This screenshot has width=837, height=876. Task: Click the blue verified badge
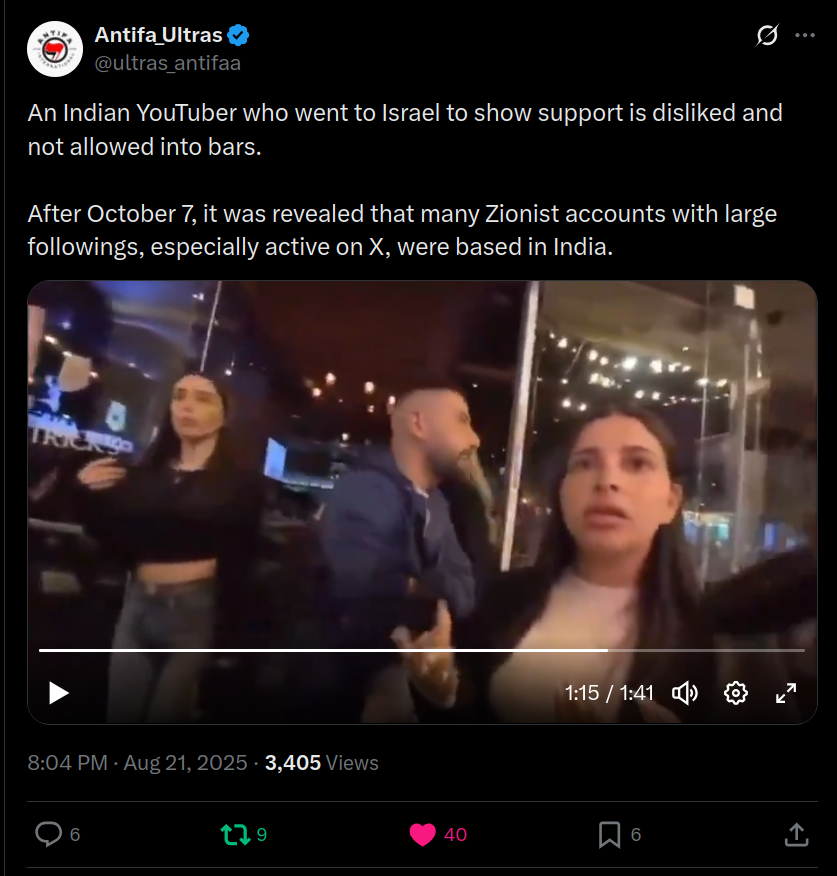pos(239,35)
